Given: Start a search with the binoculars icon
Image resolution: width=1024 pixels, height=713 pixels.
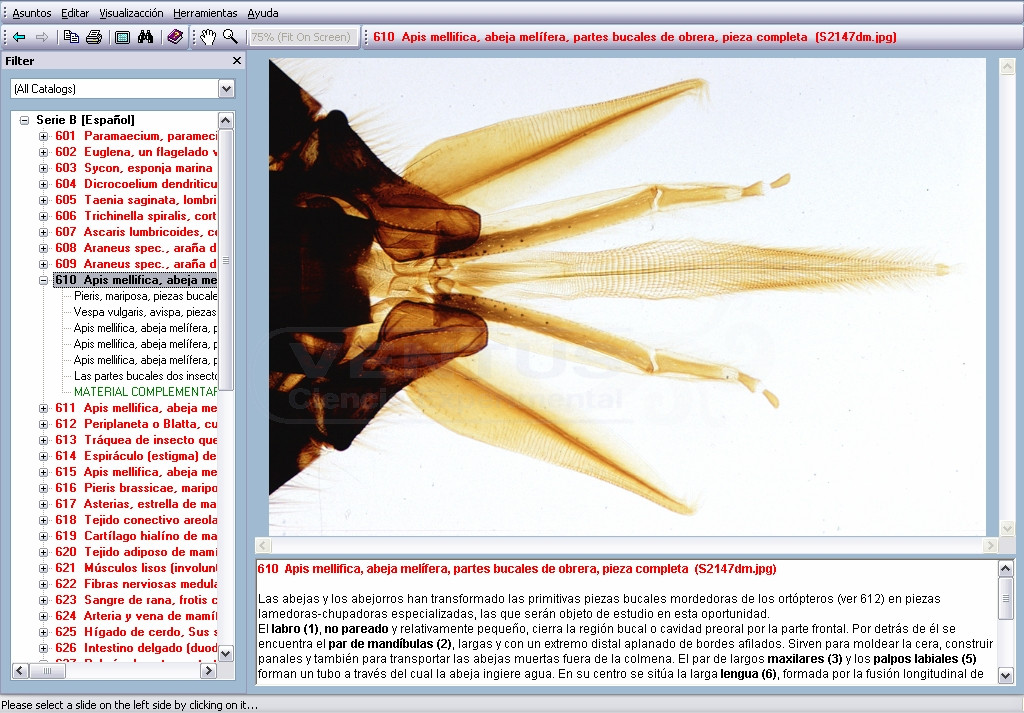Looking at the screenshot, I should [x=147, y=37].
